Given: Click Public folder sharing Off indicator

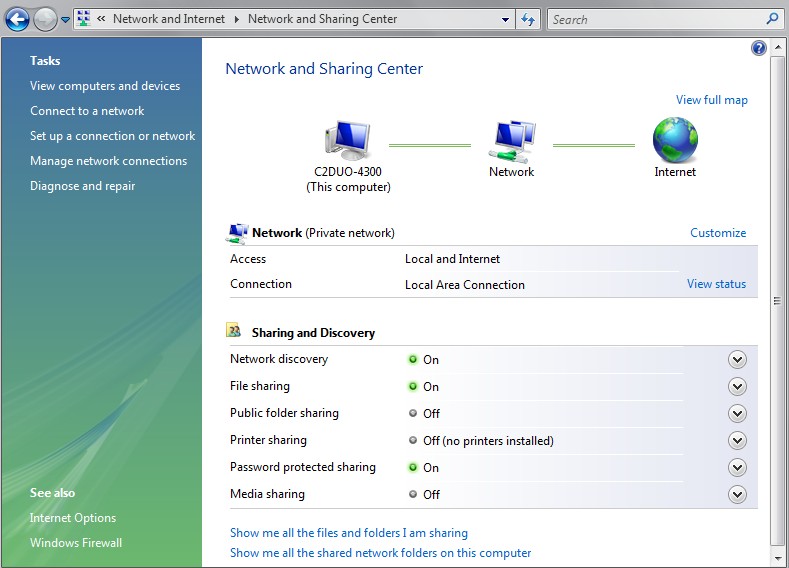Looking at the screenshot, I should 413,413.
